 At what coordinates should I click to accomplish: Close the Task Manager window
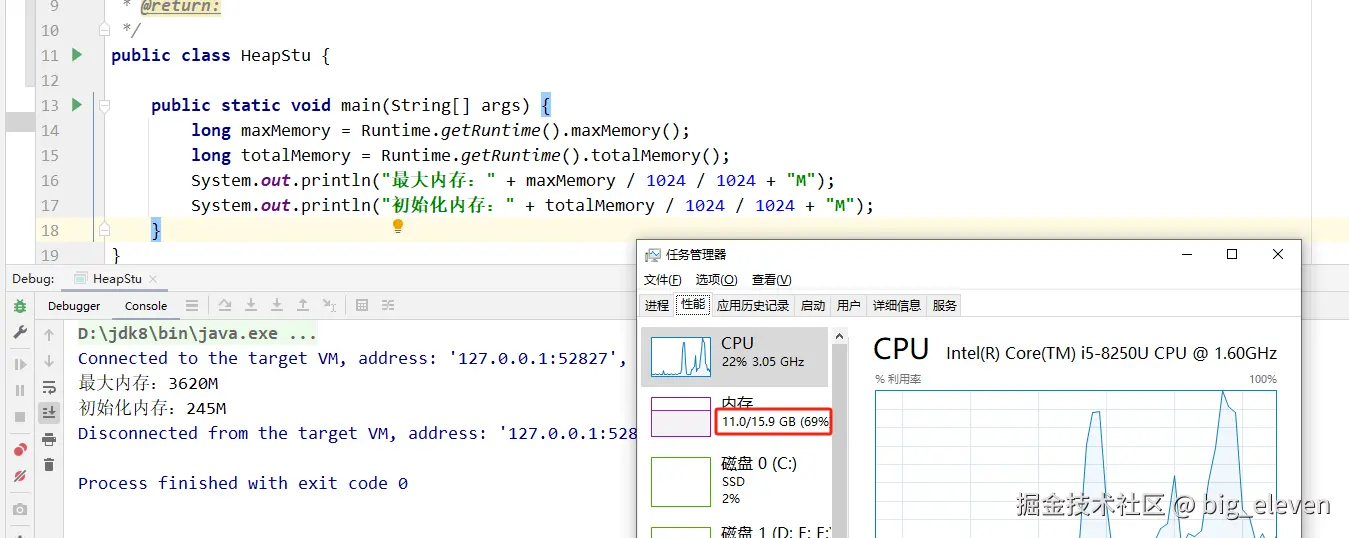click(1278, 255)
